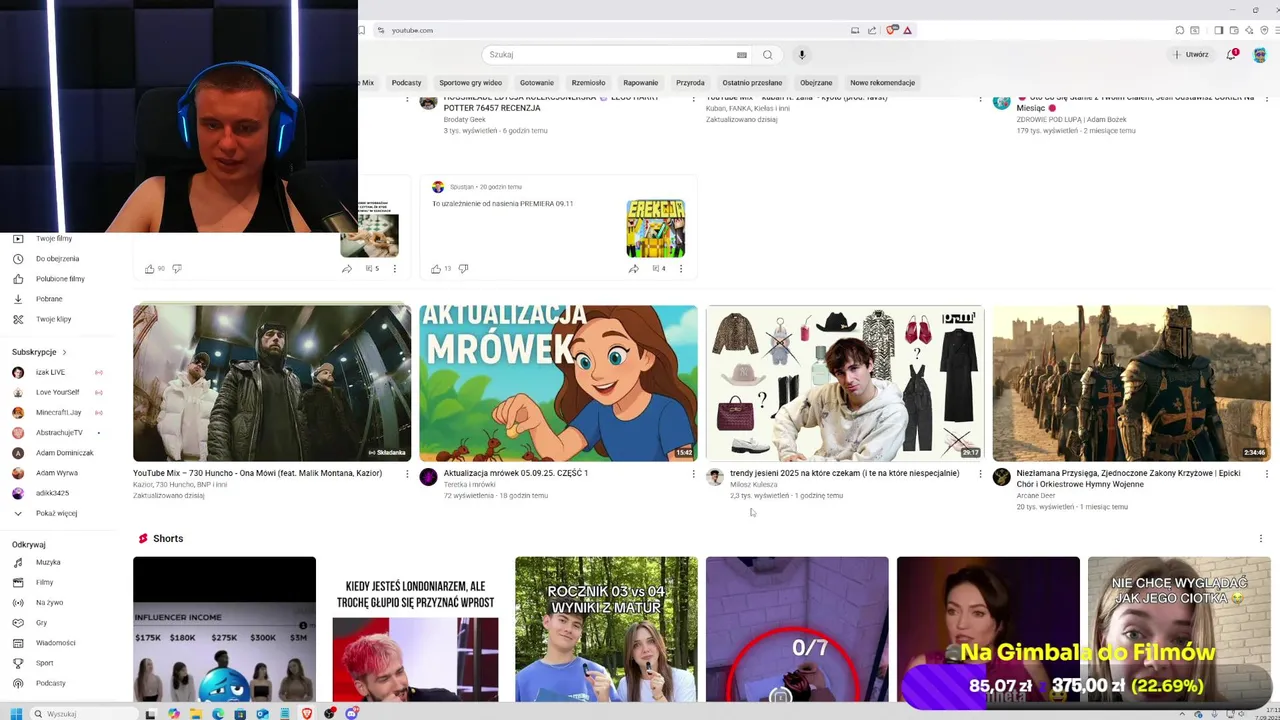
Task: Open the Rocznik 03 vs 04 Short
Action: pyautogui.click(x=606, y=629)
